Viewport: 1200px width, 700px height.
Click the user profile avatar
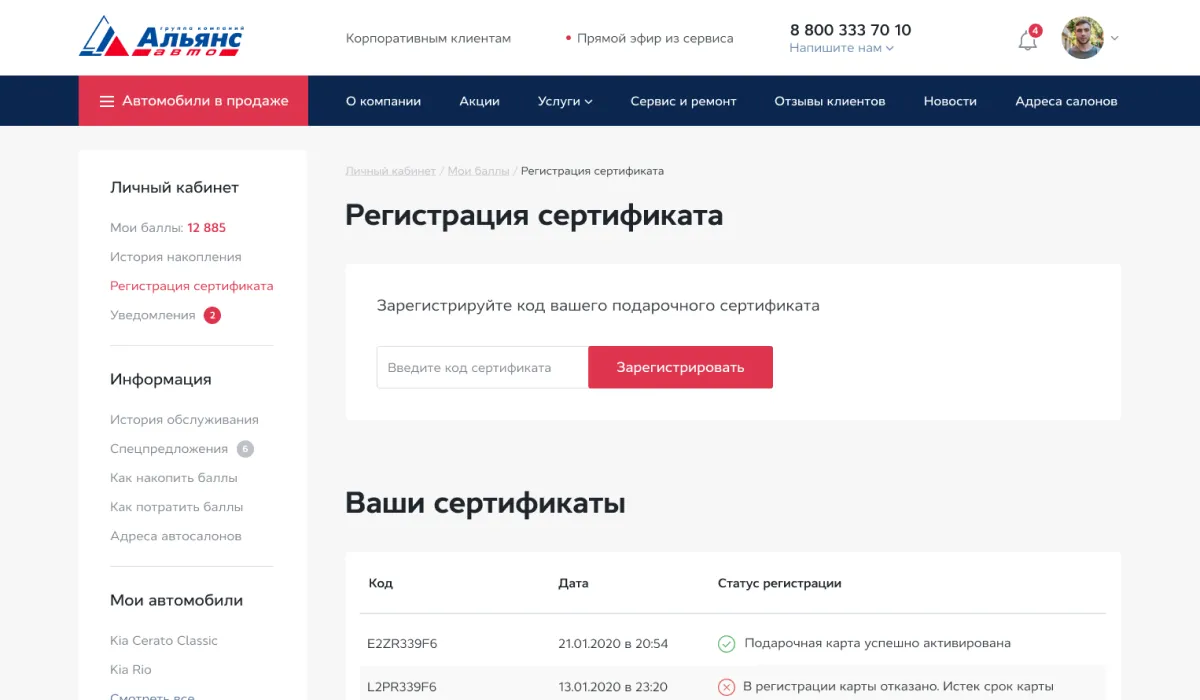click(1082, 38)
